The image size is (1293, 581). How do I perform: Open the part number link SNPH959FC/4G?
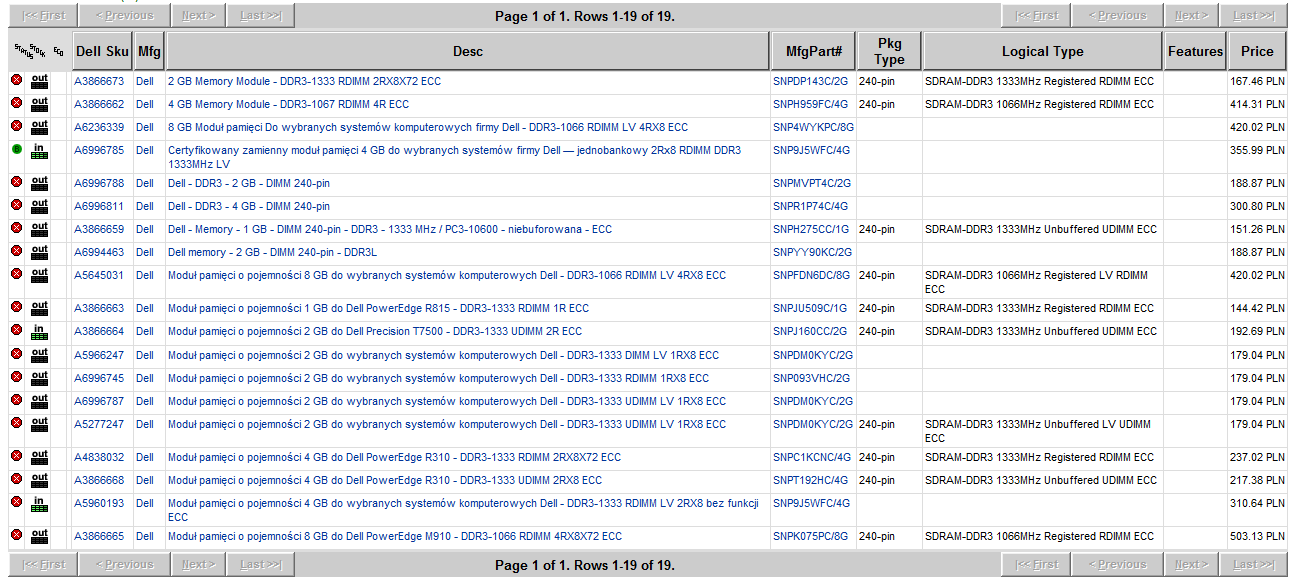(x=810, y=104)
